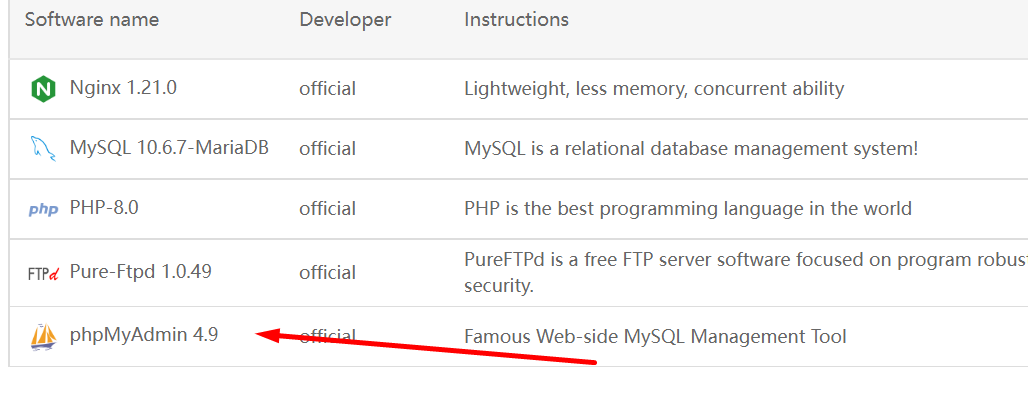Click the MySQL relational database description
This screenshot has width=1028, height=404.
point(691,149)
